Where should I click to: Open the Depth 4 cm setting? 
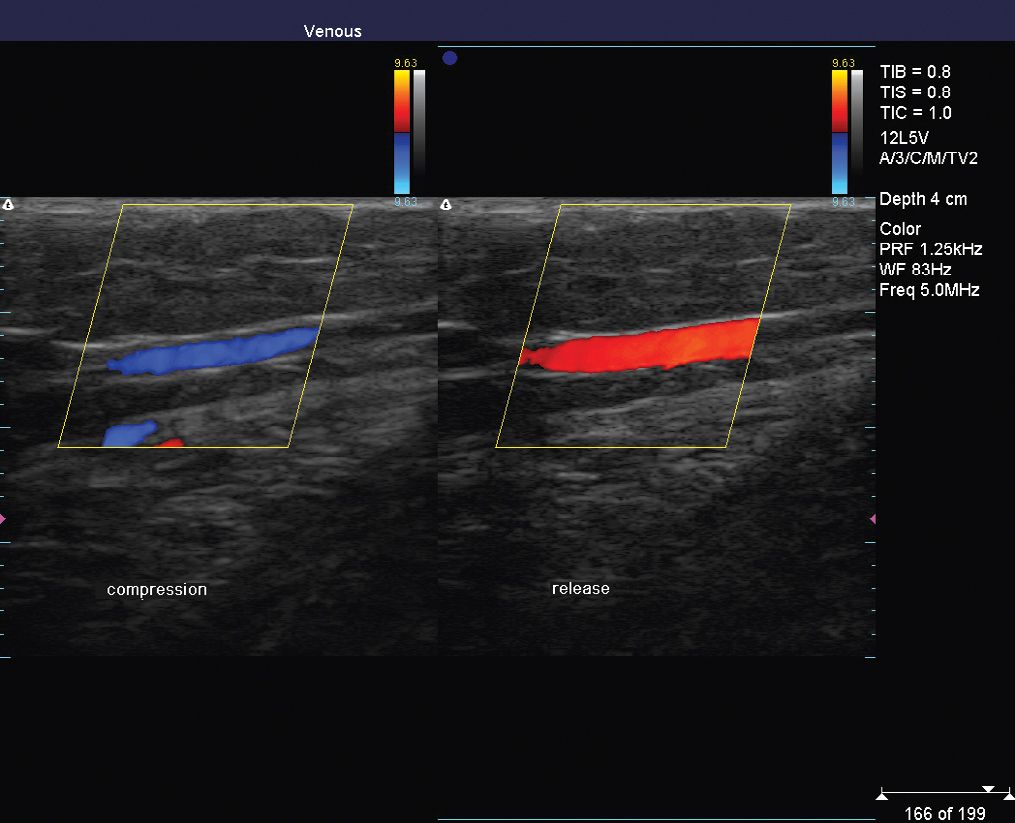pyautogui.click(x=923, y=199)
